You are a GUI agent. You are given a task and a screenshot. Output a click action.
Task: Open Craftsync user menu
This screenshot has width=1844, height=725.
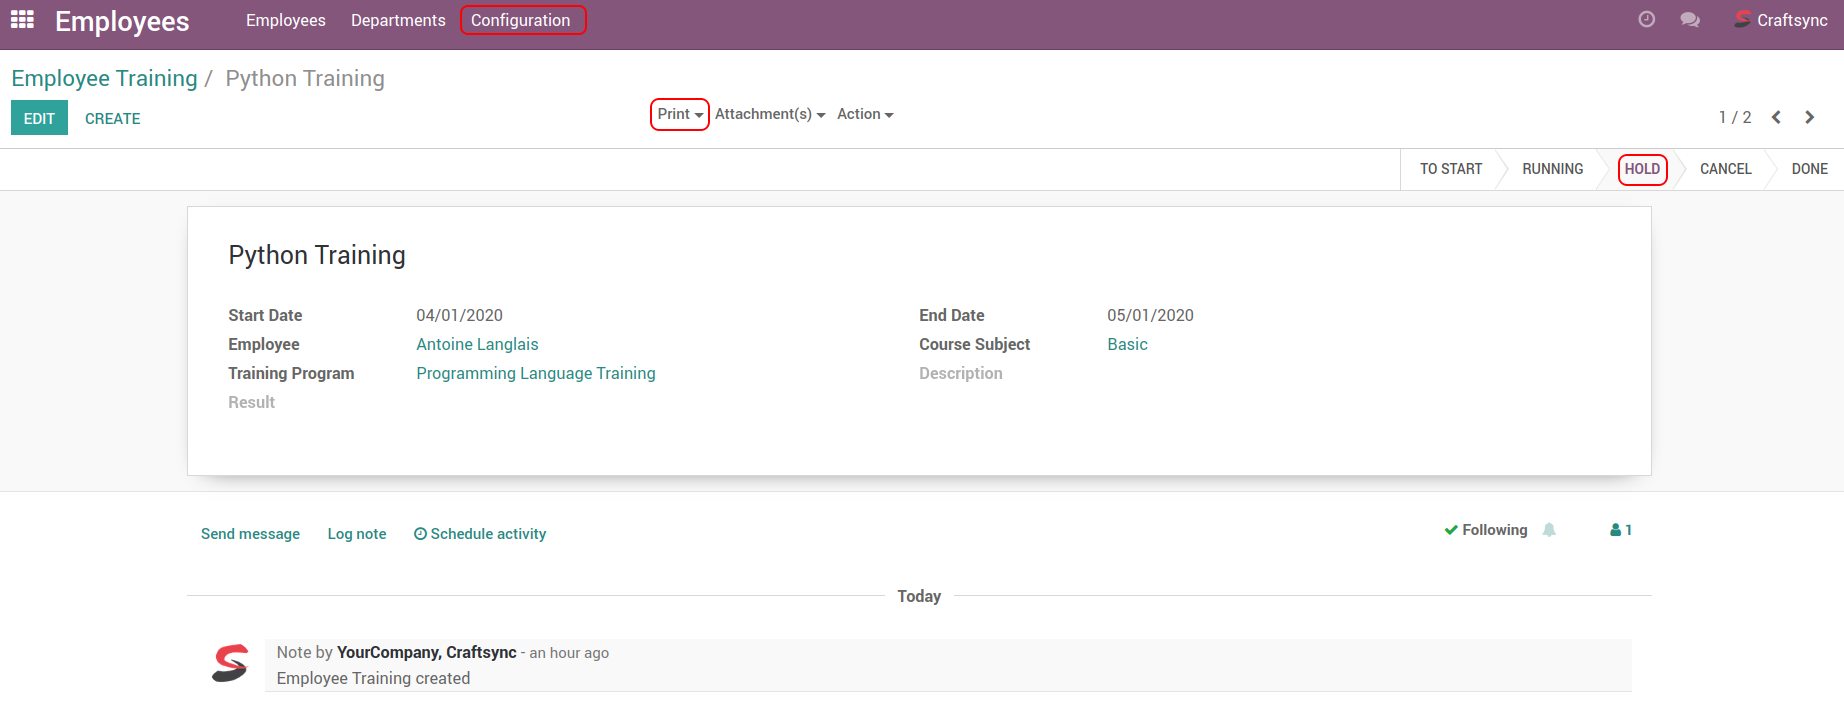1781,20
